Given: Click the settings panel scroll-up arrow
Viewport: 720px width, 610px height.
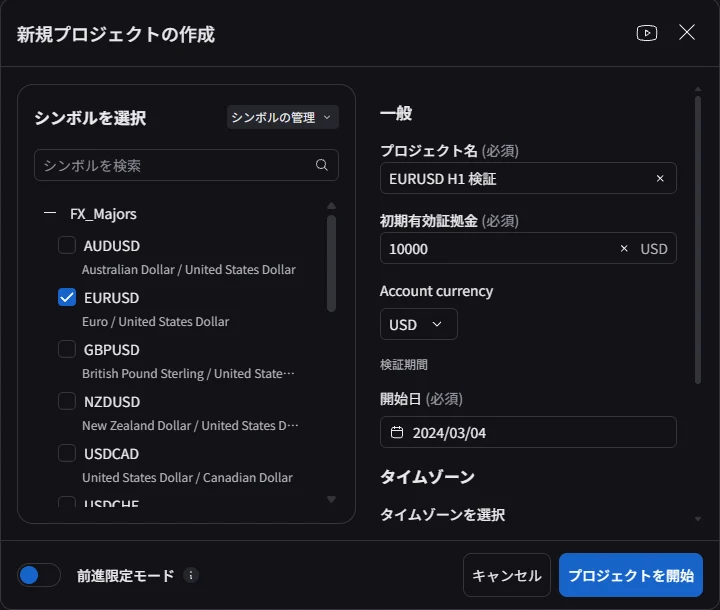Looking at the screenshot, I should click(x=698, y=89).
